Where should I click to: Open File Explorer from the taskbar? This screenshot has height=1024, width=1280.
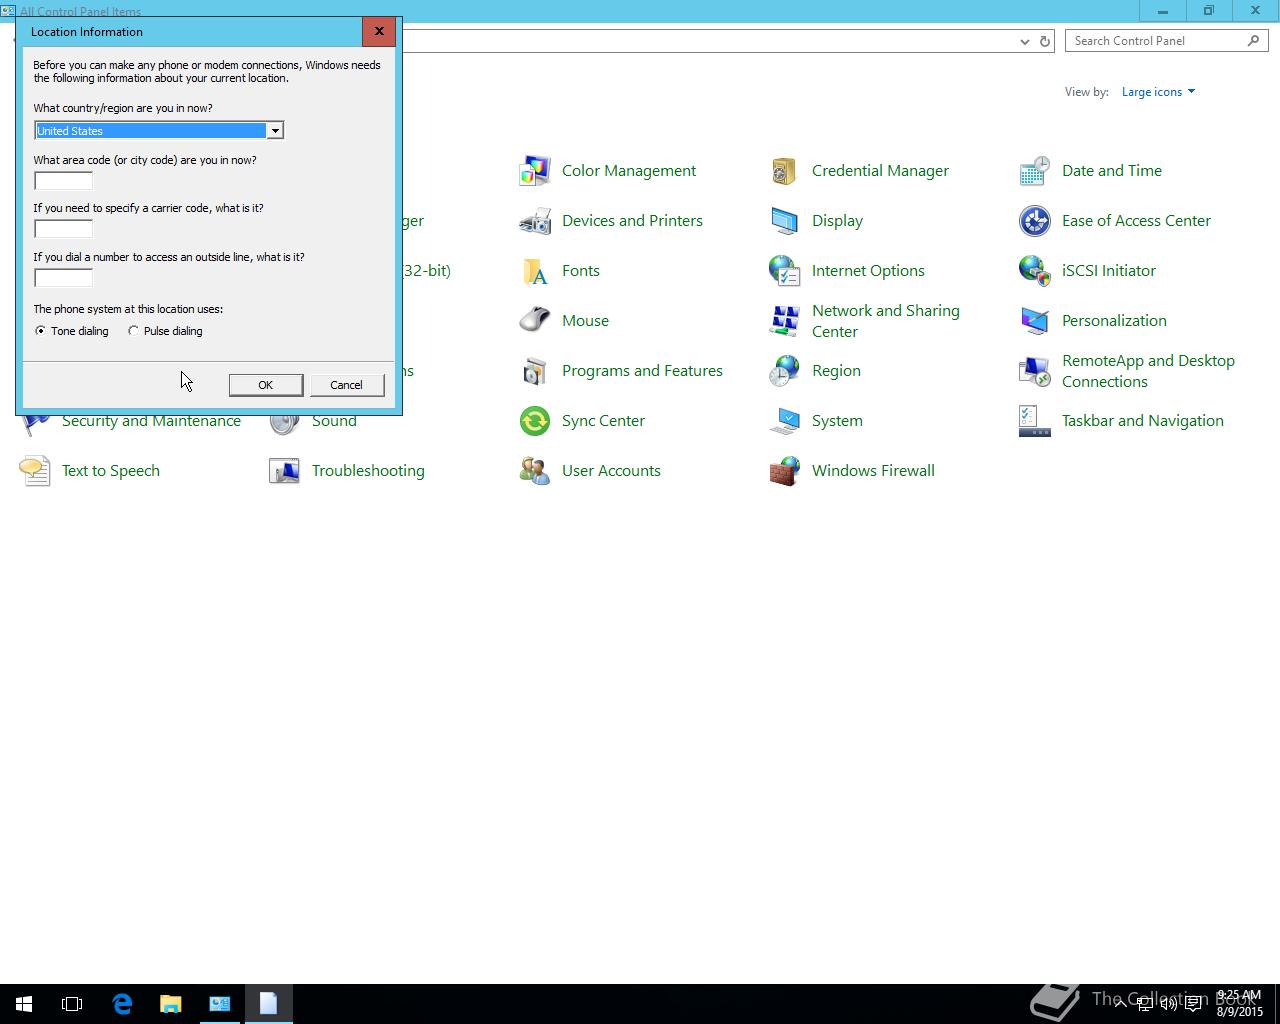(x=171, y=1004)
